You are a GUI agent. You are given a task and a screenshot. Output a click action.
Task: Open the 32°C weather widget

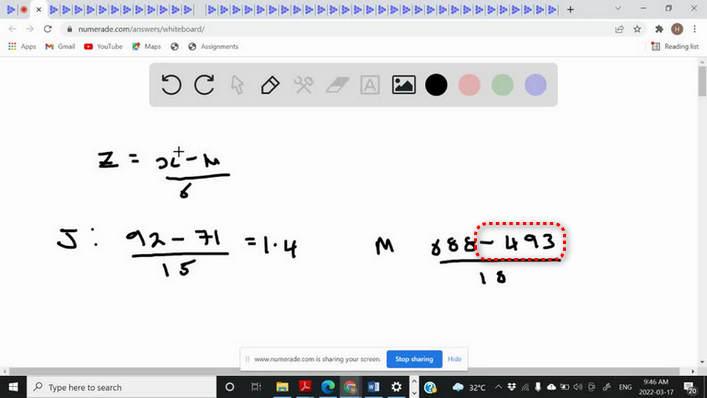469,387
